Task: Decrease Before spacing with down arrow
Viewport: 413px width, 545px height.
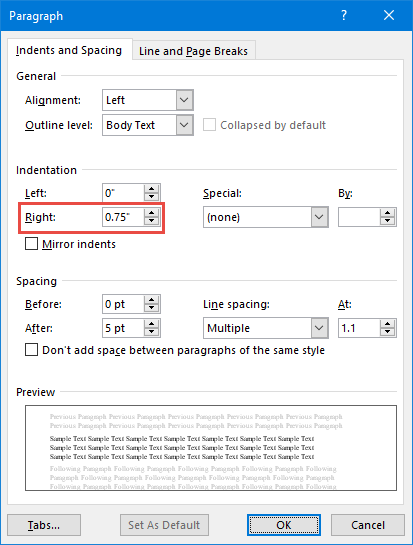Action: tap(152, 308)
